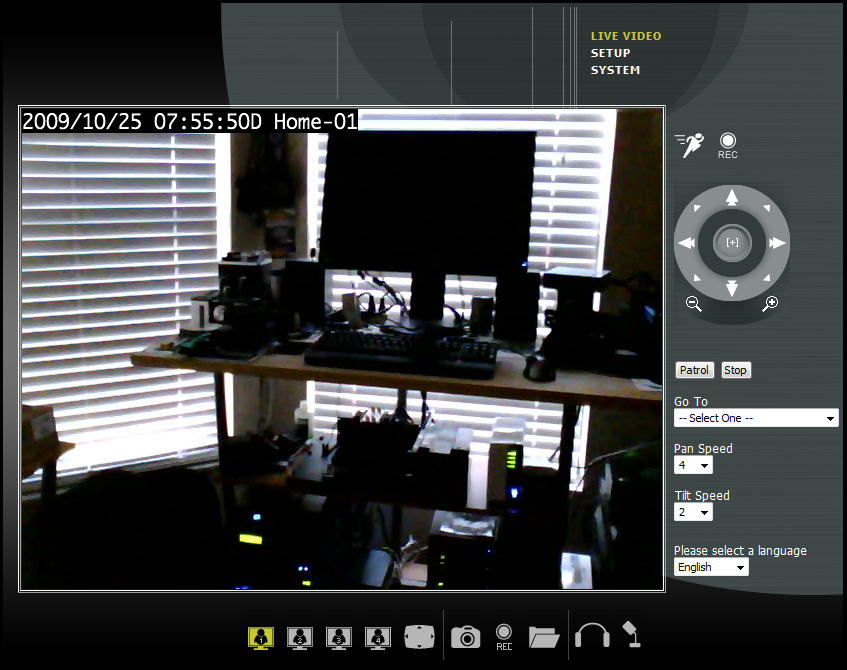Image resolution: width=847 pixels, height=670 pixels.
Task: Select camera profile 2 monitor icon
Action: (x=299, y=636)
